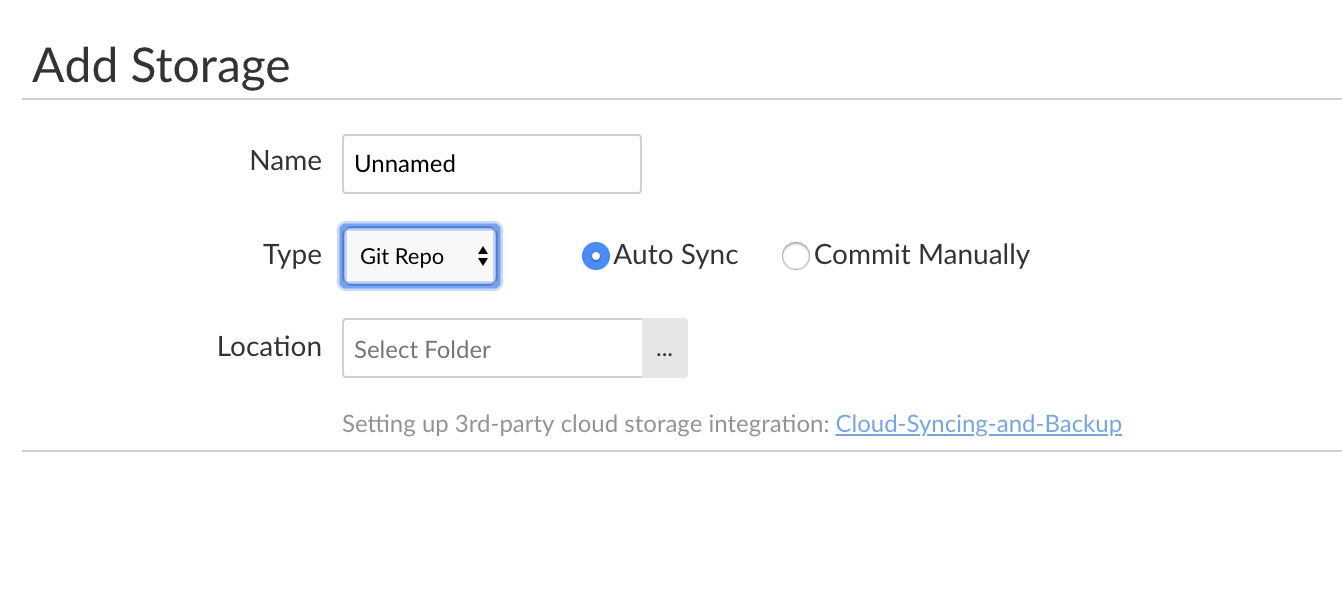
Task: Click the "Git Repo" text in selector
Action: click(x=402, y=257)
